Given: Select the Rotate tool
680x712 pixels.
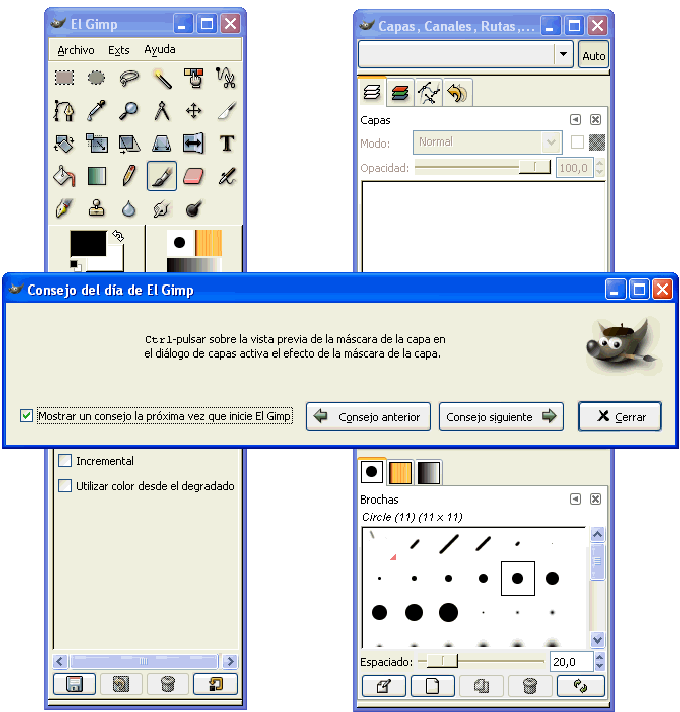Looking at the screenshot, I should pos(64,143).
